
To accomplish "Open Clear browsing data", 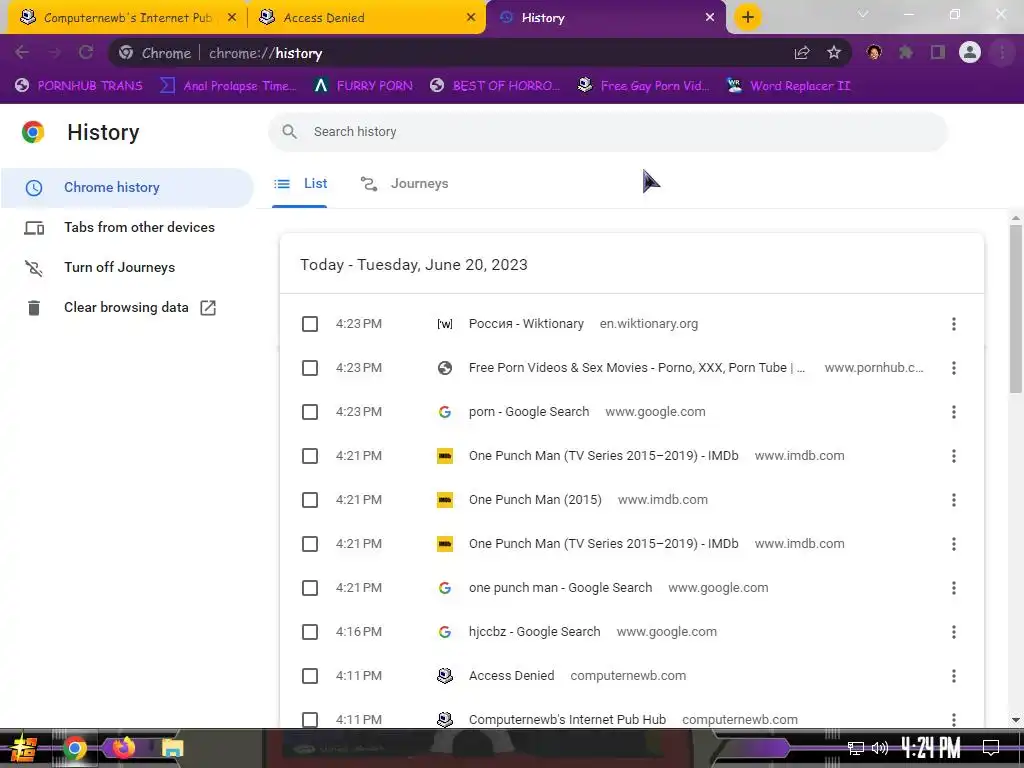I will pyautogui.click(x=127, y=308).
